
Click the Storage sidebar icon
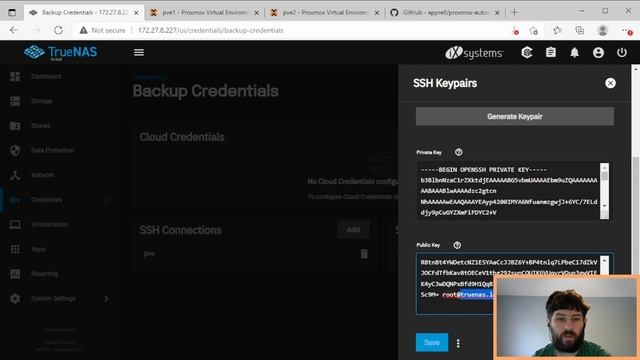15,101
